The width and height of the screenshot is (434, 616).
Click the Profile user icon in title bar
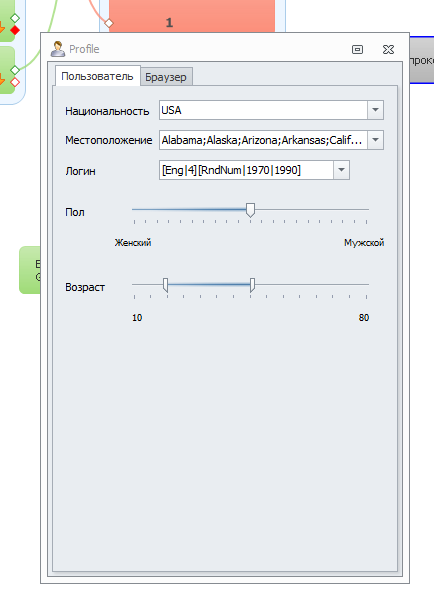click(x=58, y=49)
